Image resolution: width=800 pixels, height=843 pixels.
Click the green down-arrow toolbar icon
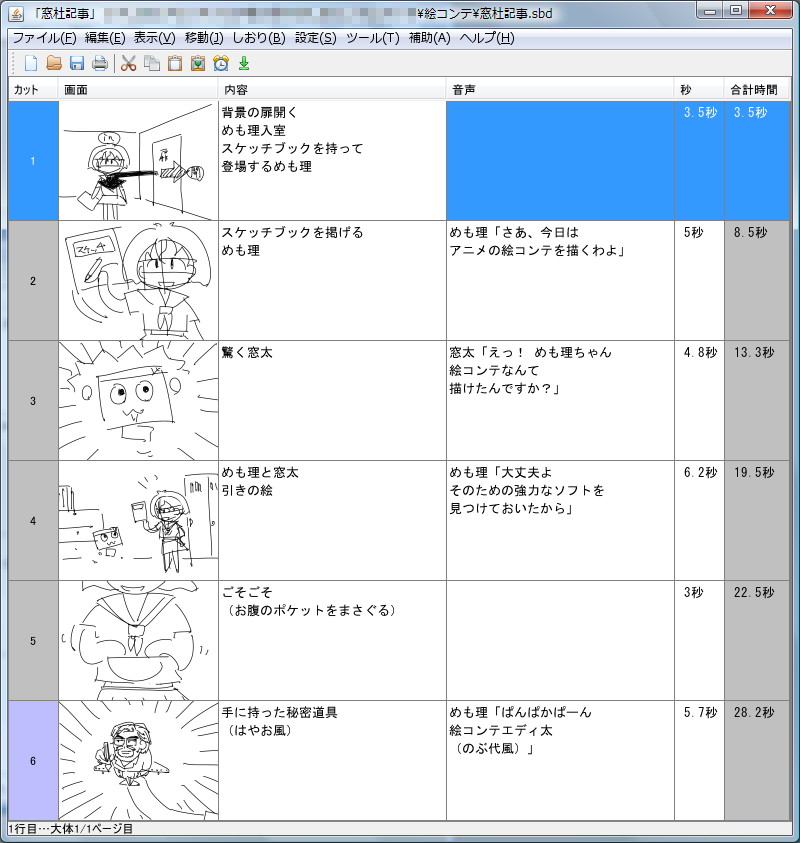(244, 62)
